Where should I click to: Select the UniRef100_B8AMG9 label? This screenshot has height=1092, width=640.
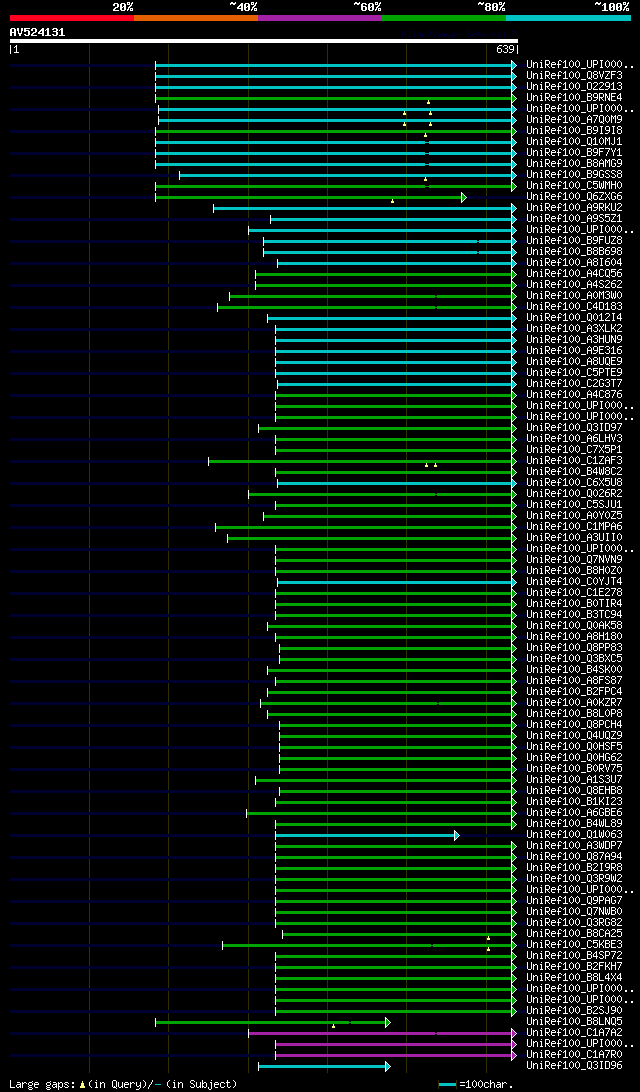(575, 164)
